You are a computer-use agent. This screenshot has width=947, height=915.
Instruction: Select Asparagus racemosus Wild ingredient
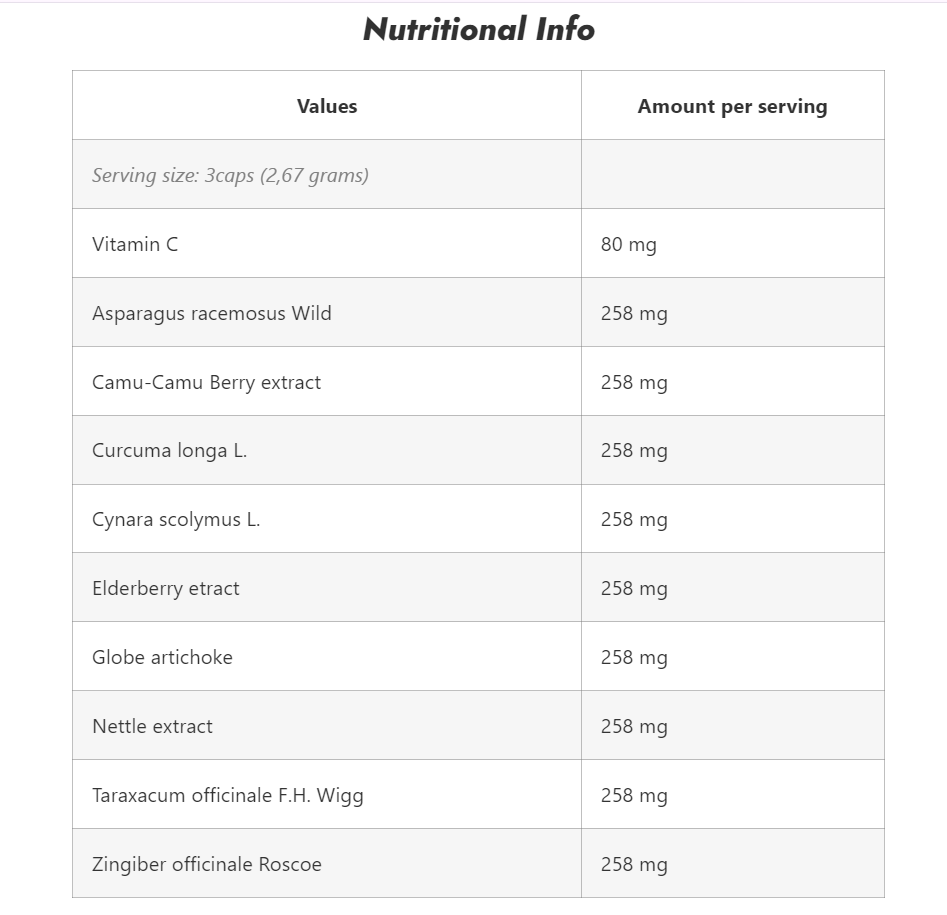pyautogui.click(x=211, y=313)
